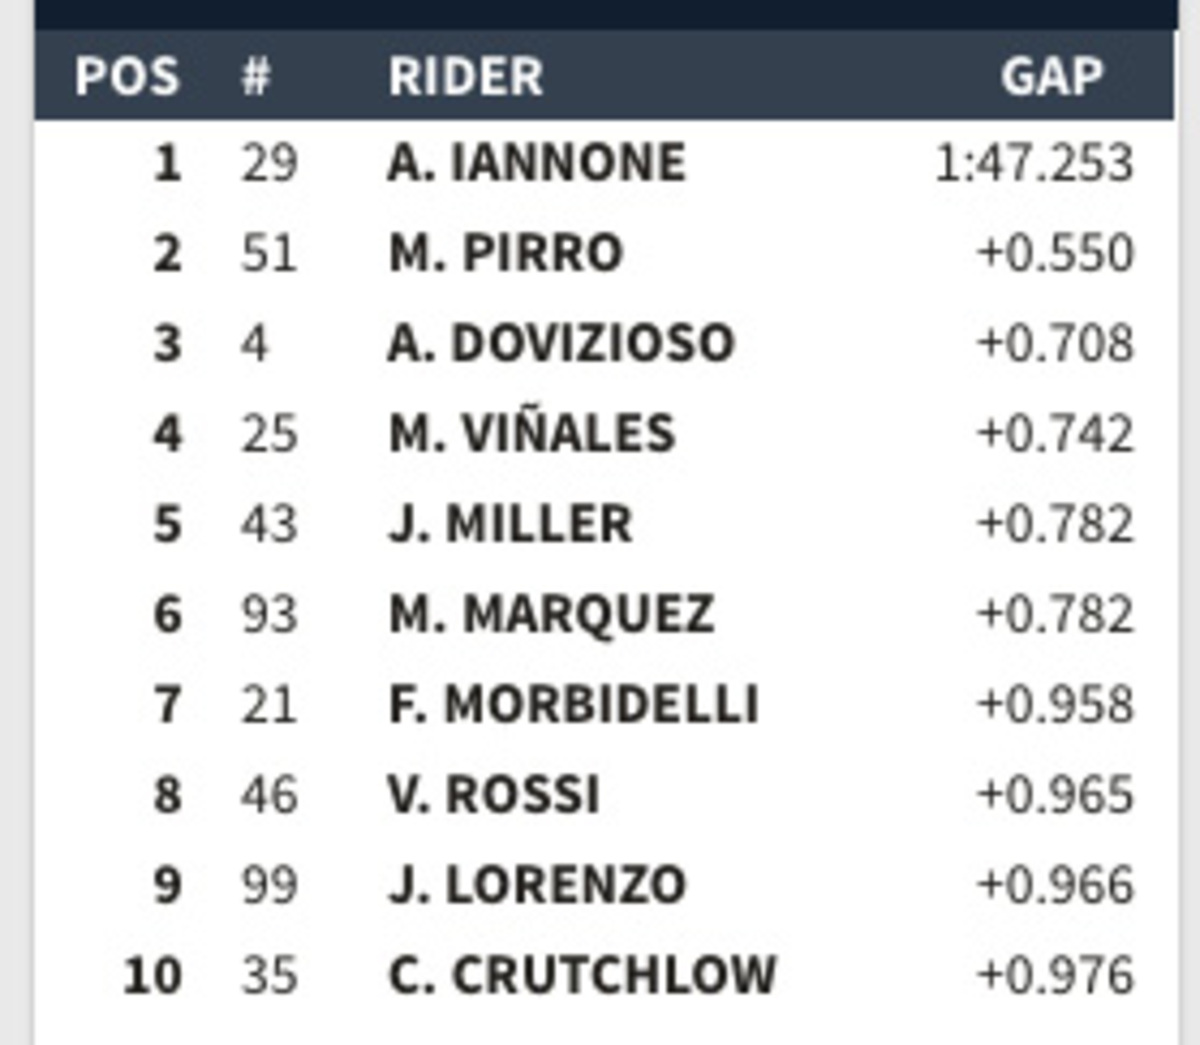The image size is (1200, 1045).
Task: Click F. Morbidelli's name
Action: click(572, 704)
